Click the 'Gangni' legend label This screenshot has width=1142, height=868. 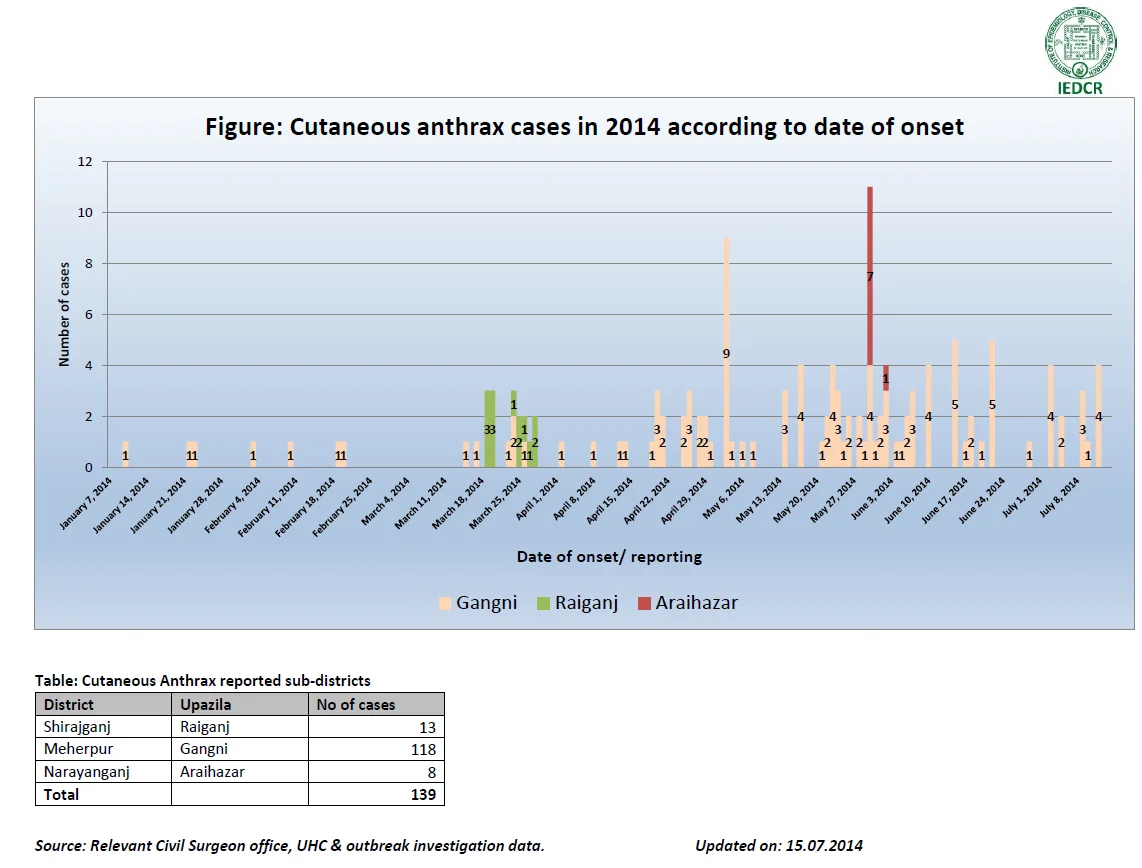(x=487, y=603)
